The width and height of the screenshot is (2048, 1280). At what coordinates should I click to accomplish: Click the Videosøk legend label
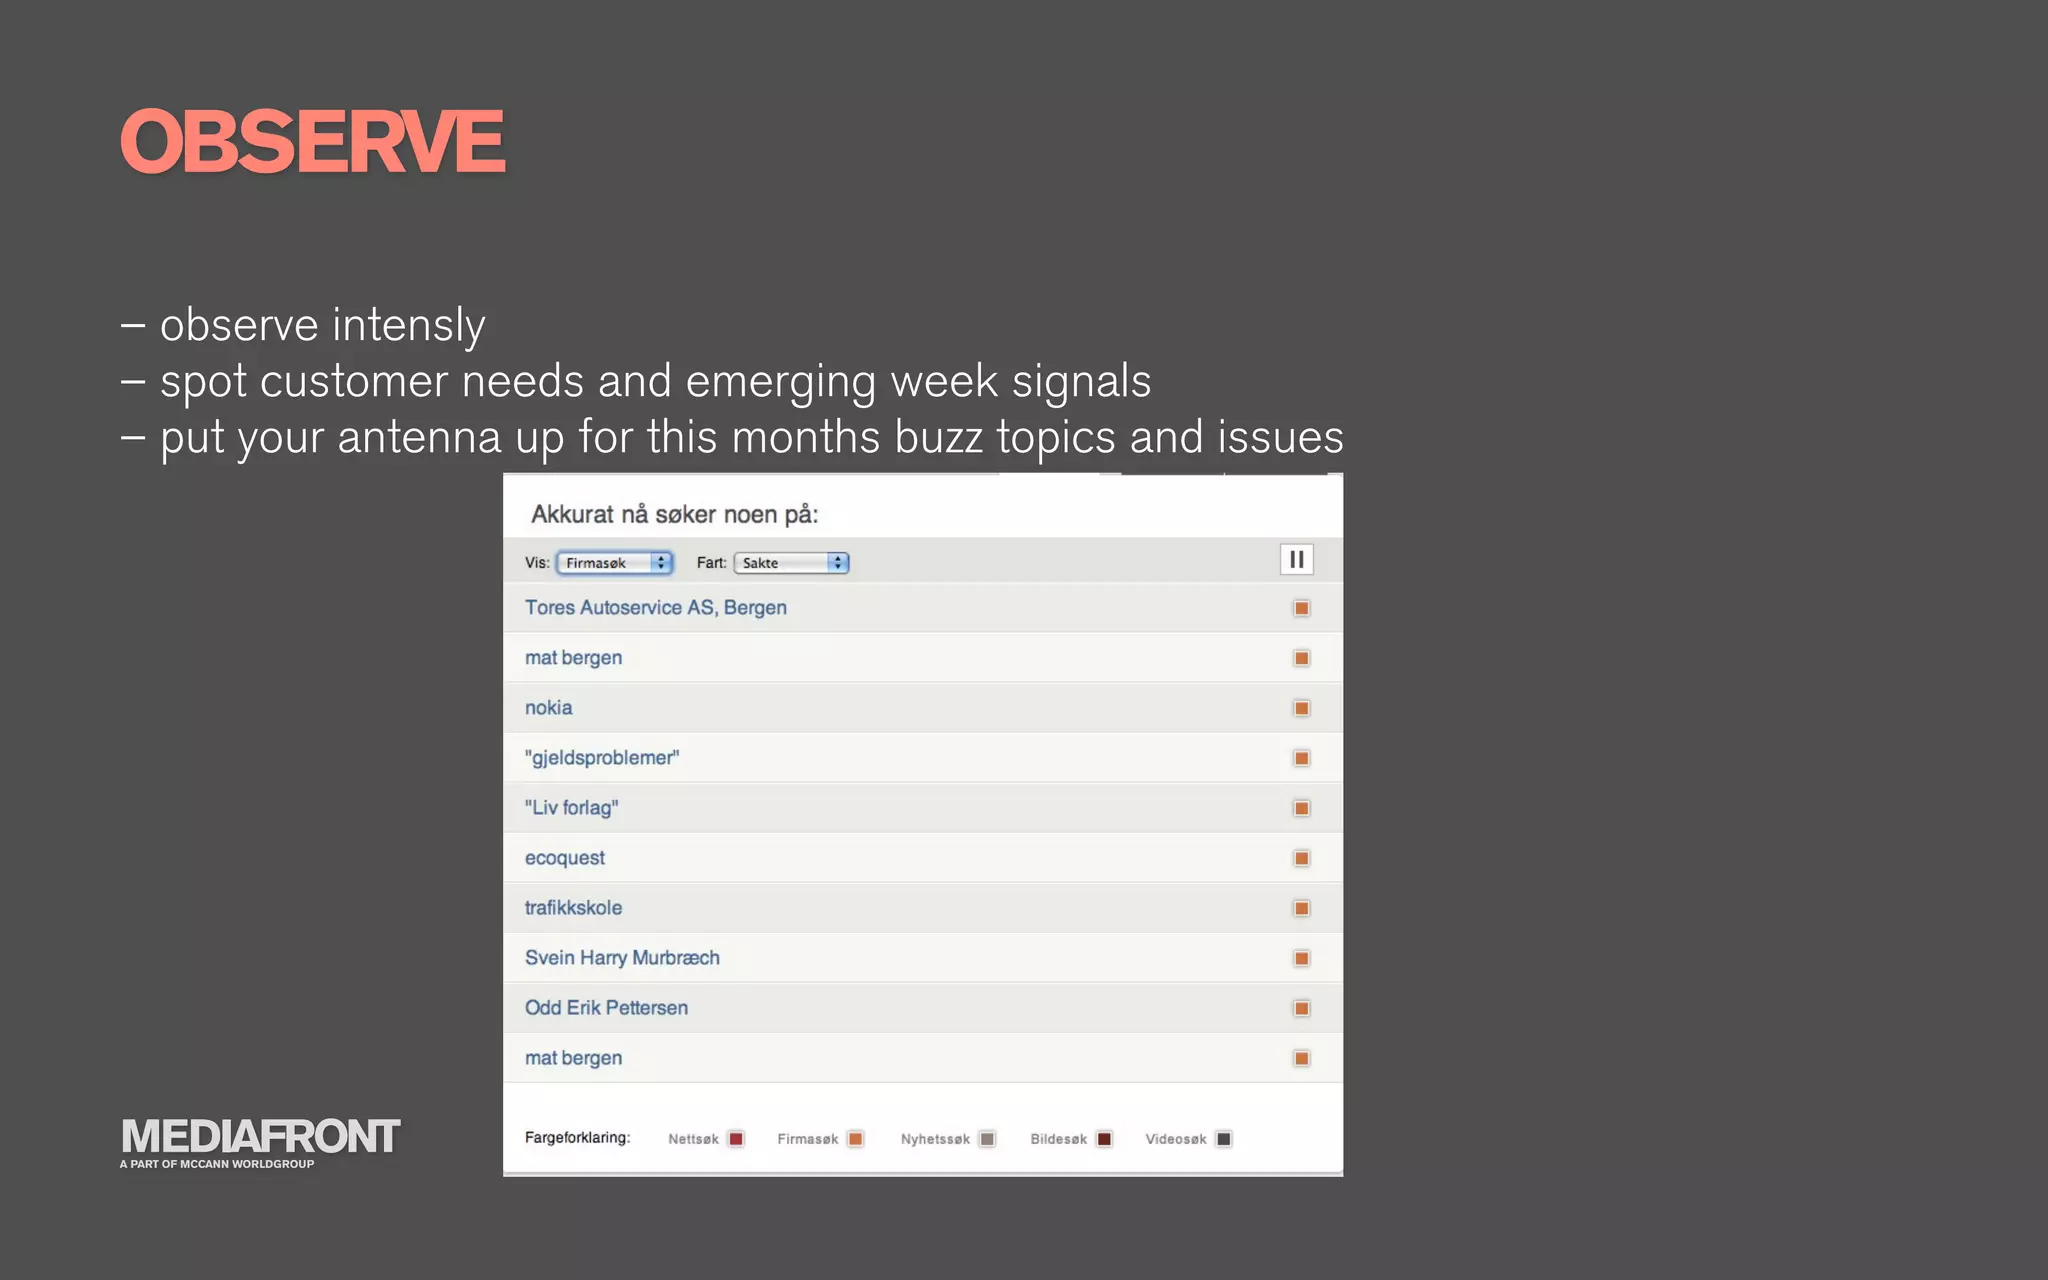[1176, 1139]
